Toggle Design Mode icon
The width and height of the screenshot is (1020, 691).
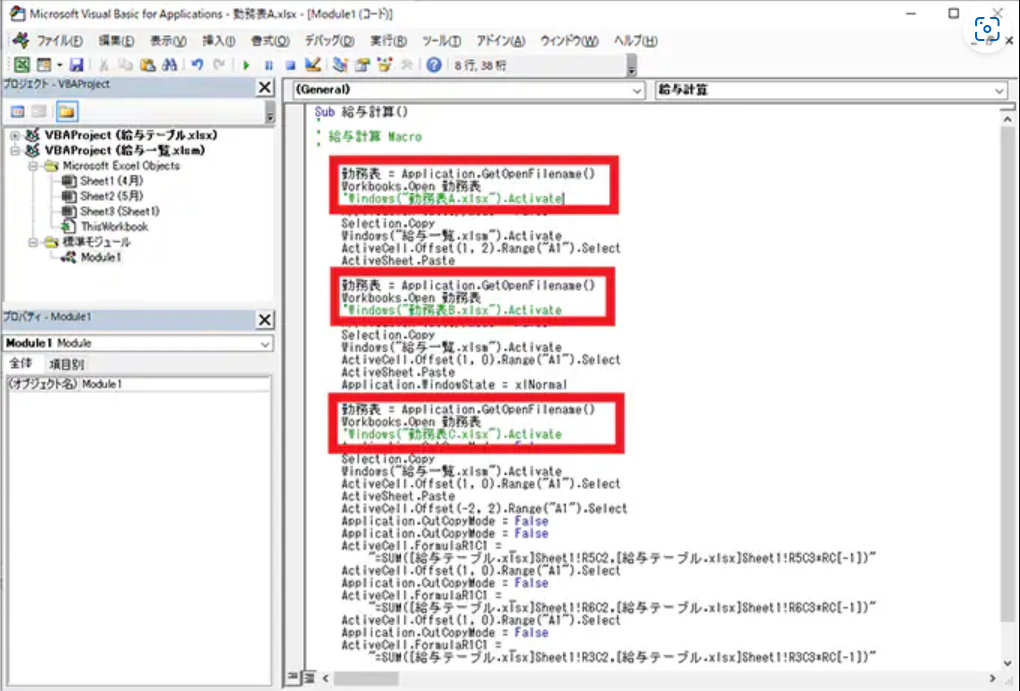pos(313,64)
